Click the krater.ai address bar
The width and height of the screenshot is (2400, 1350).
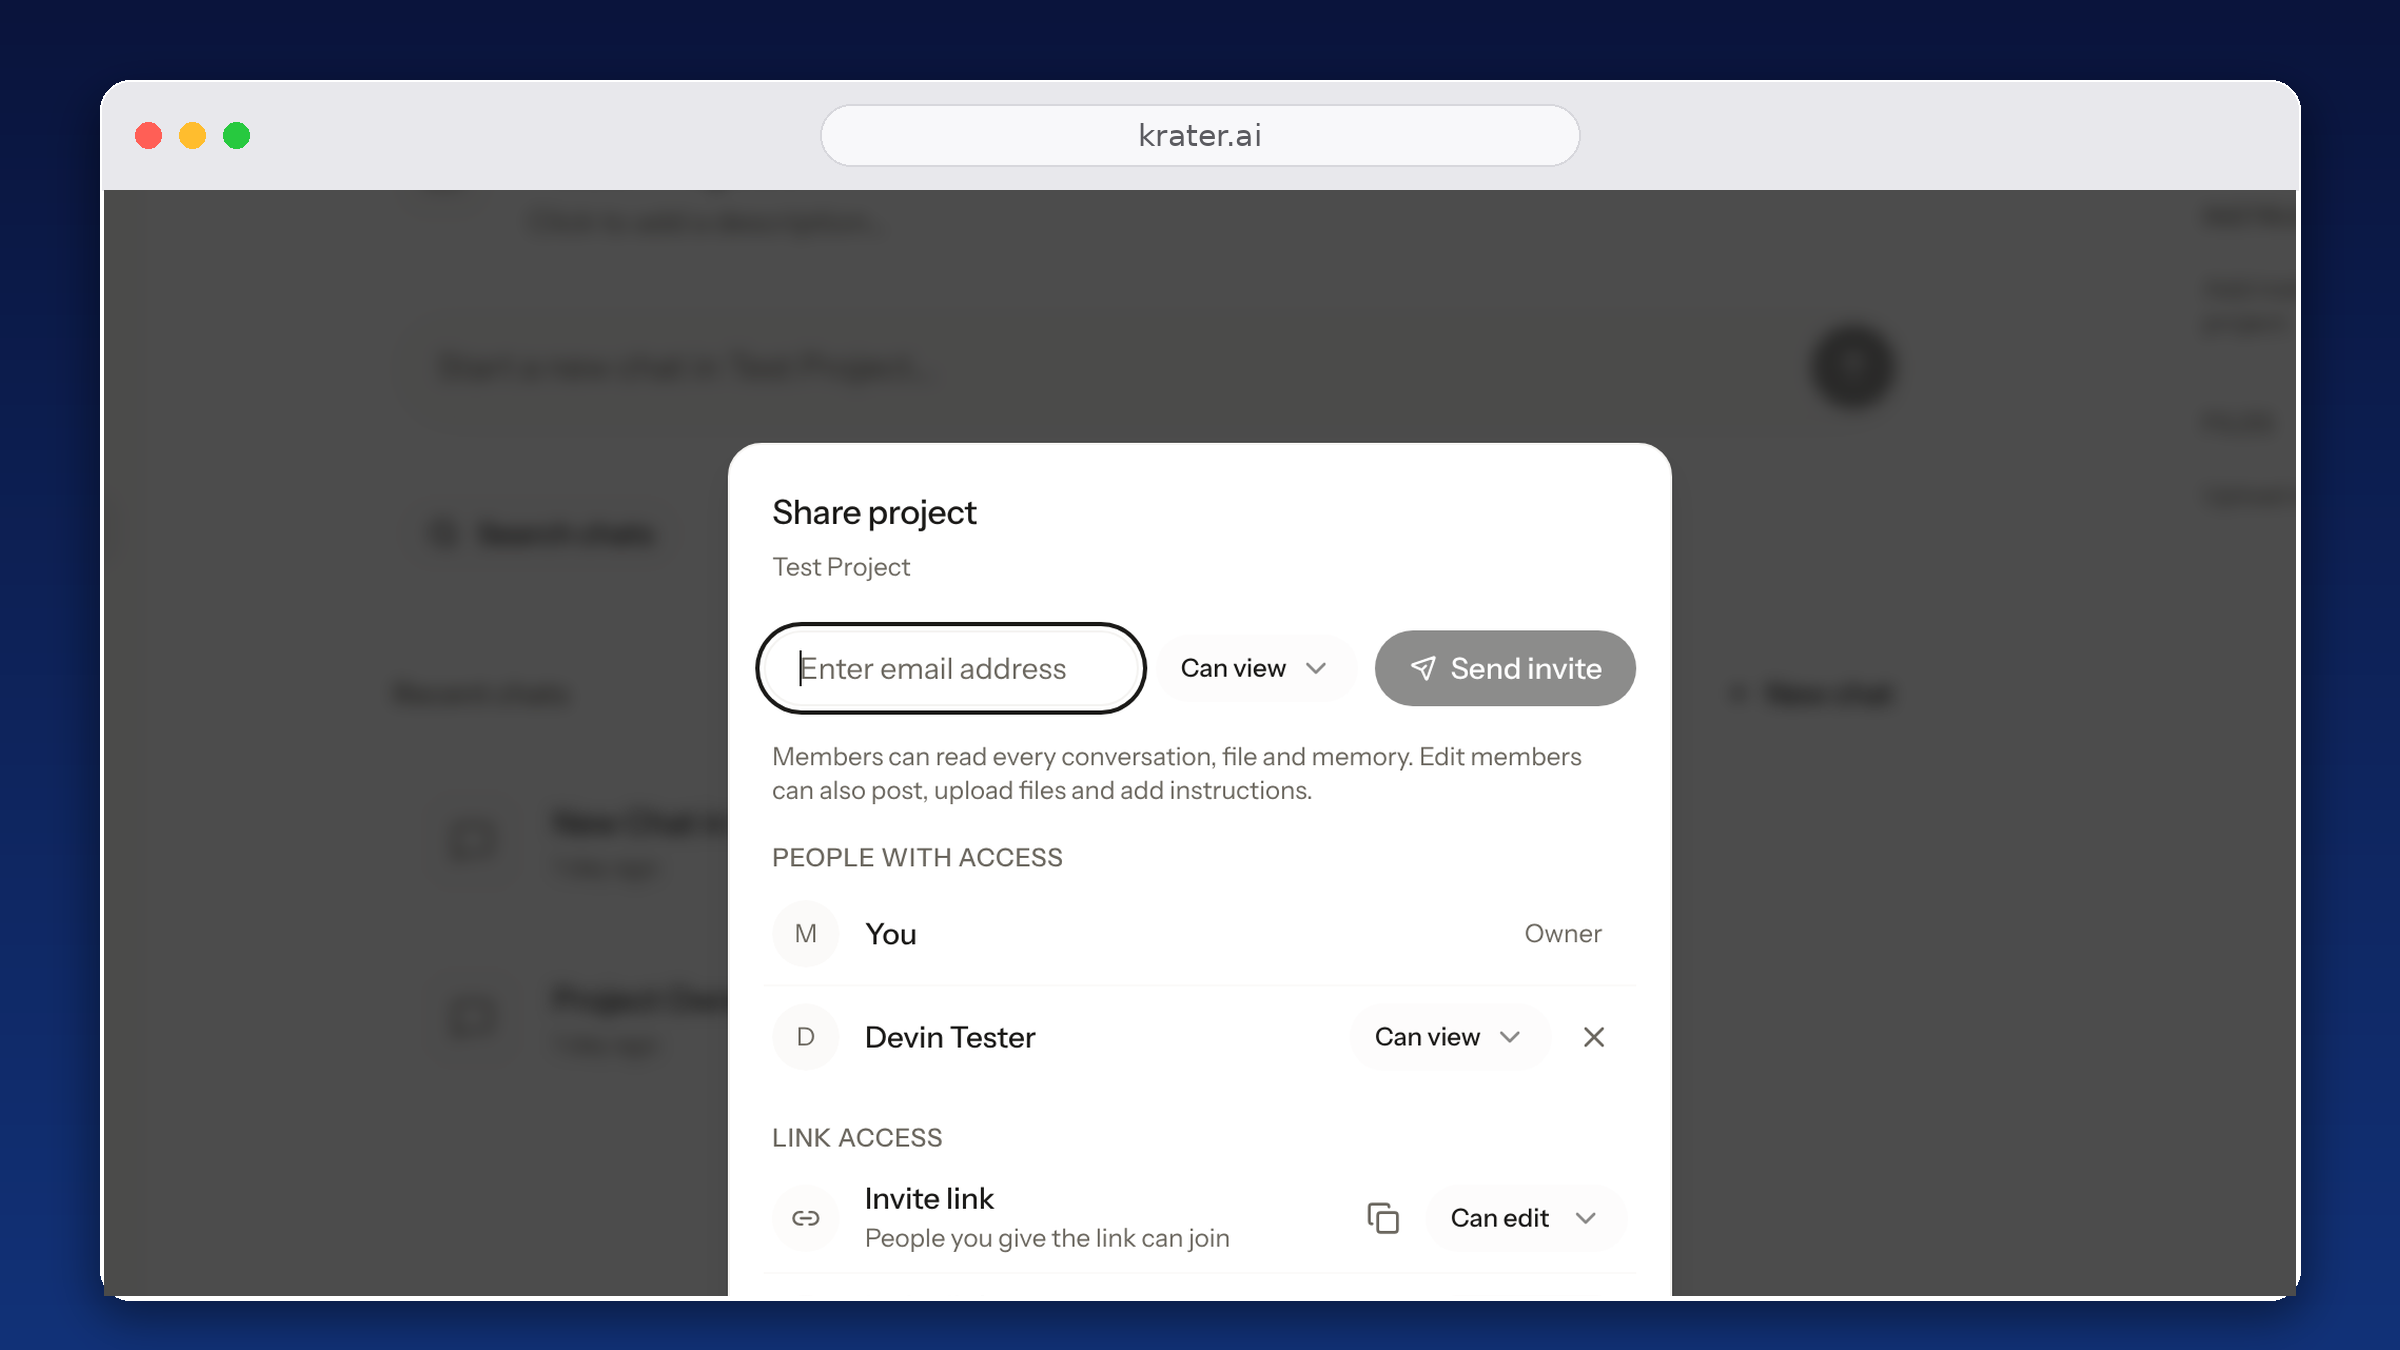1200,135
